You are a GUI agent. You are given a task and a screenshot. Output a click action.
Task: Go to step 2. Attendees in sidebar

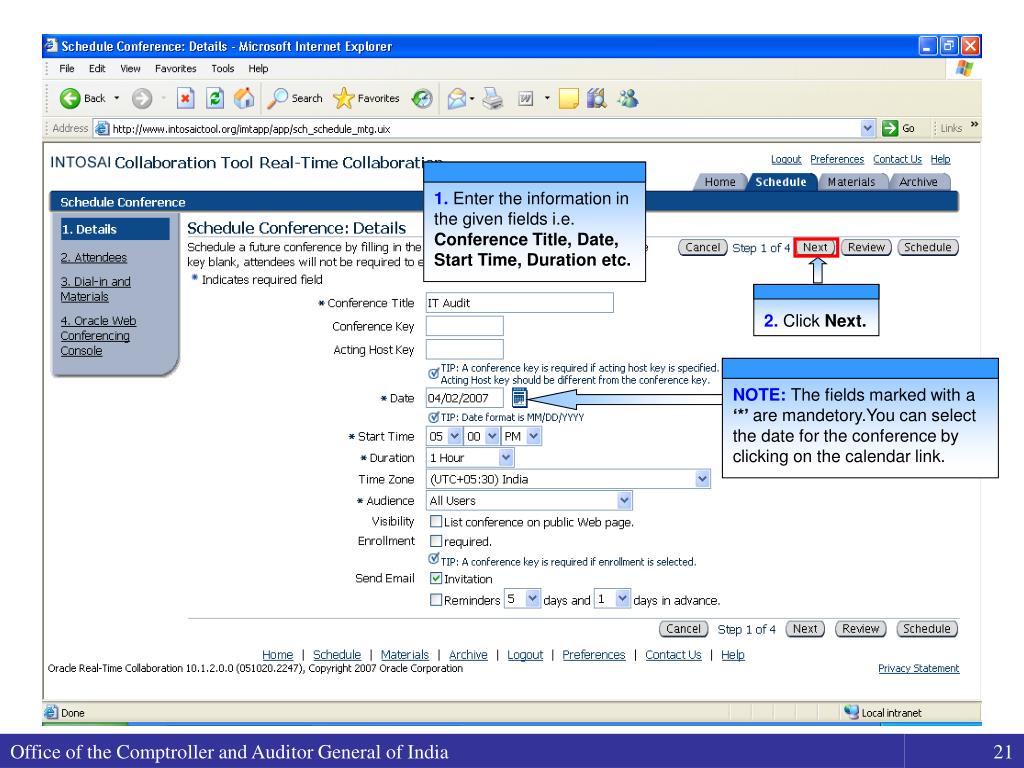coord(93,257)
